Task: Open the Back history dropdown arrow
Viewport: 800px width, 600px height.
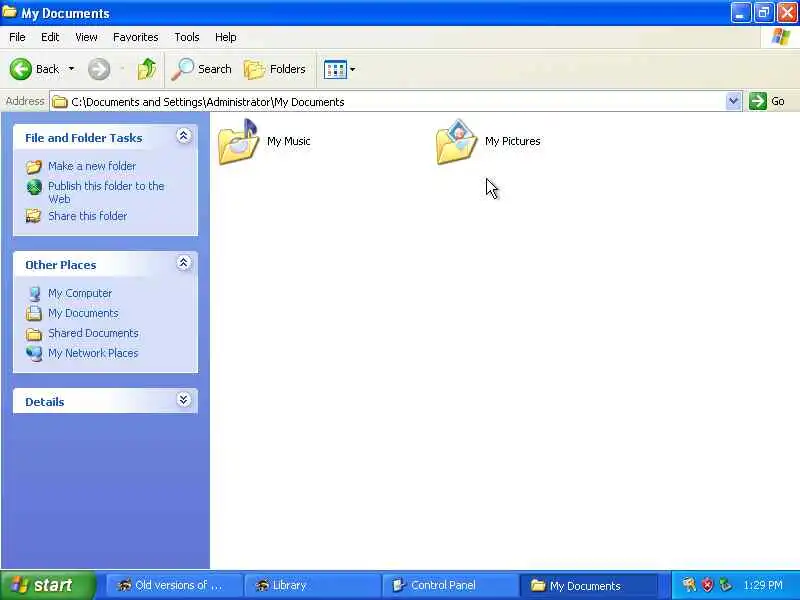Action: [x=71, y=69]
